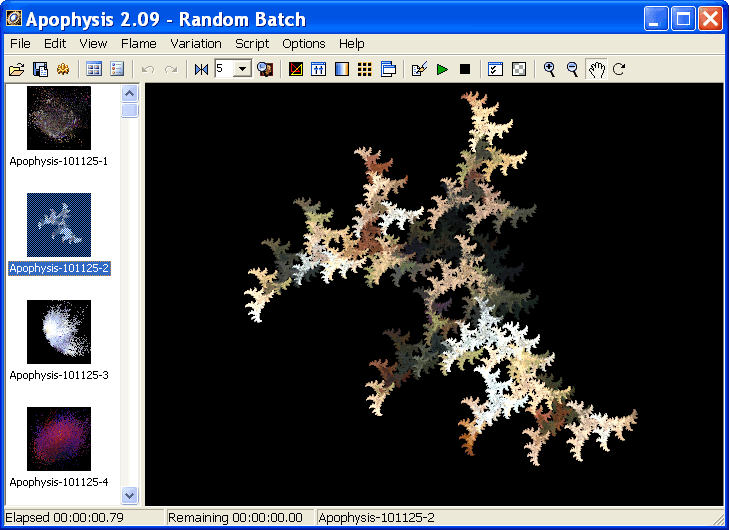
Task: Click the Undo arrow icon
Action: pyautogui.click(x=148, y=70)
